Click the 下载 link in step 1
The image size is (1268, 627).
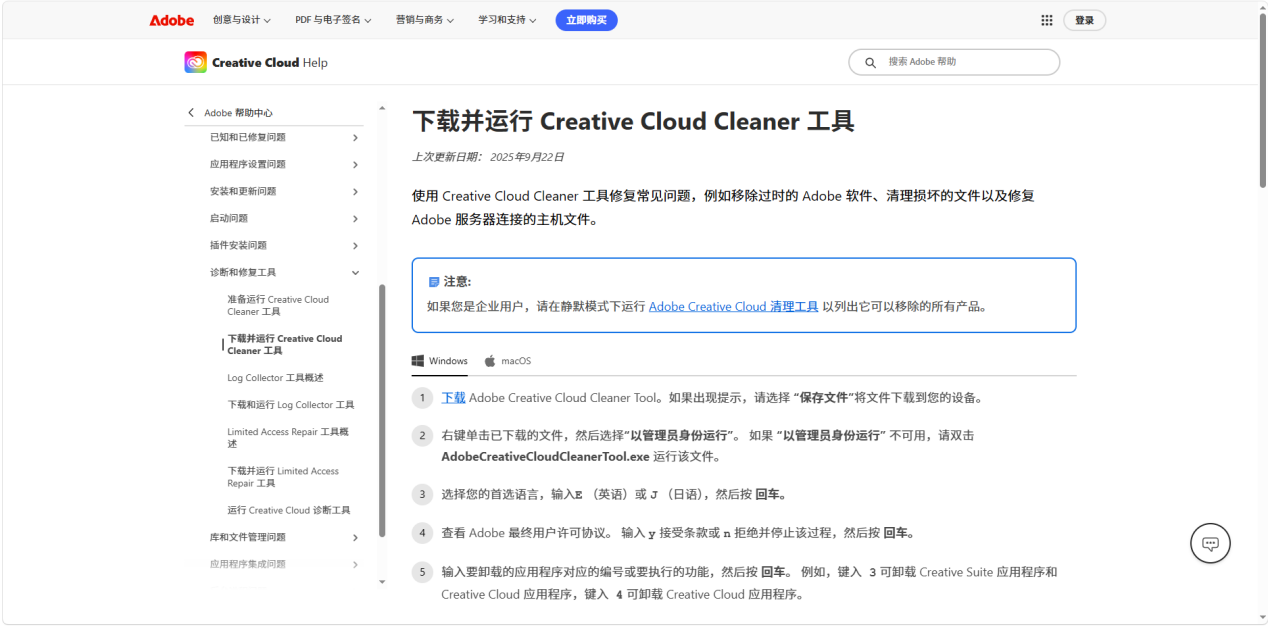pos(453,398)
